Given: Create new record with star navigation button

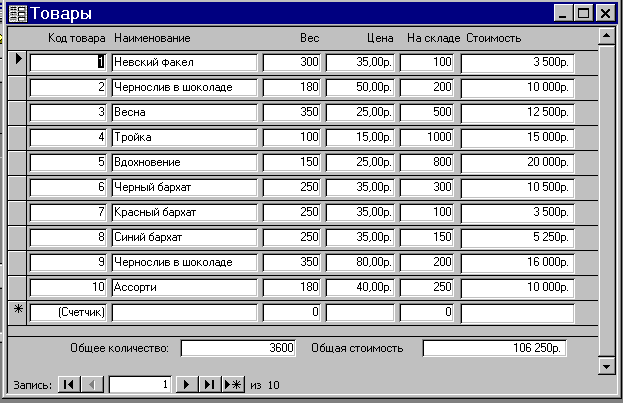Looking at the screenshot, I should (x=233, y=384).
